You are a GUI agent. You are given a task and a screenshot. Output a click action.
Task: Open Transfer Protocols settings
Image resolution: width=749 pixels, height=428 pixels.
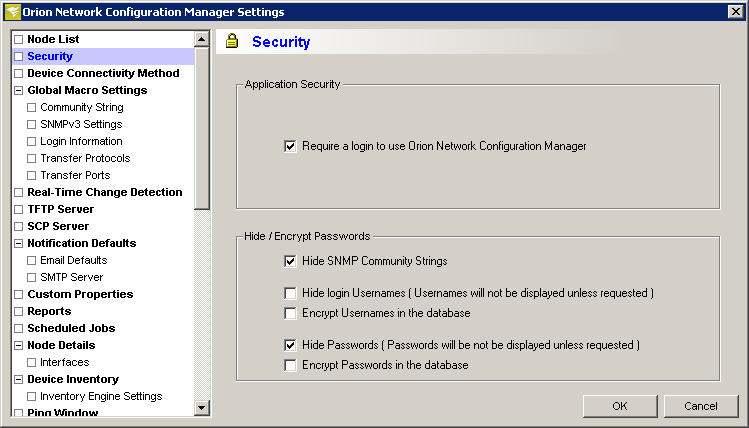(85, 158)
